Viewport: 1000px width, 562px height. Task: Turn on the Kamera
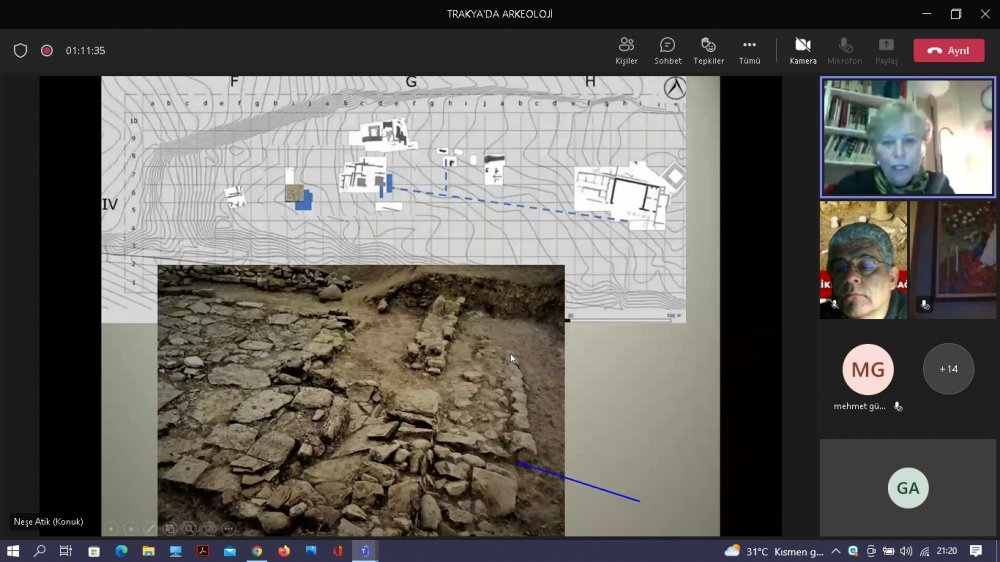click(x=802, y=50)
